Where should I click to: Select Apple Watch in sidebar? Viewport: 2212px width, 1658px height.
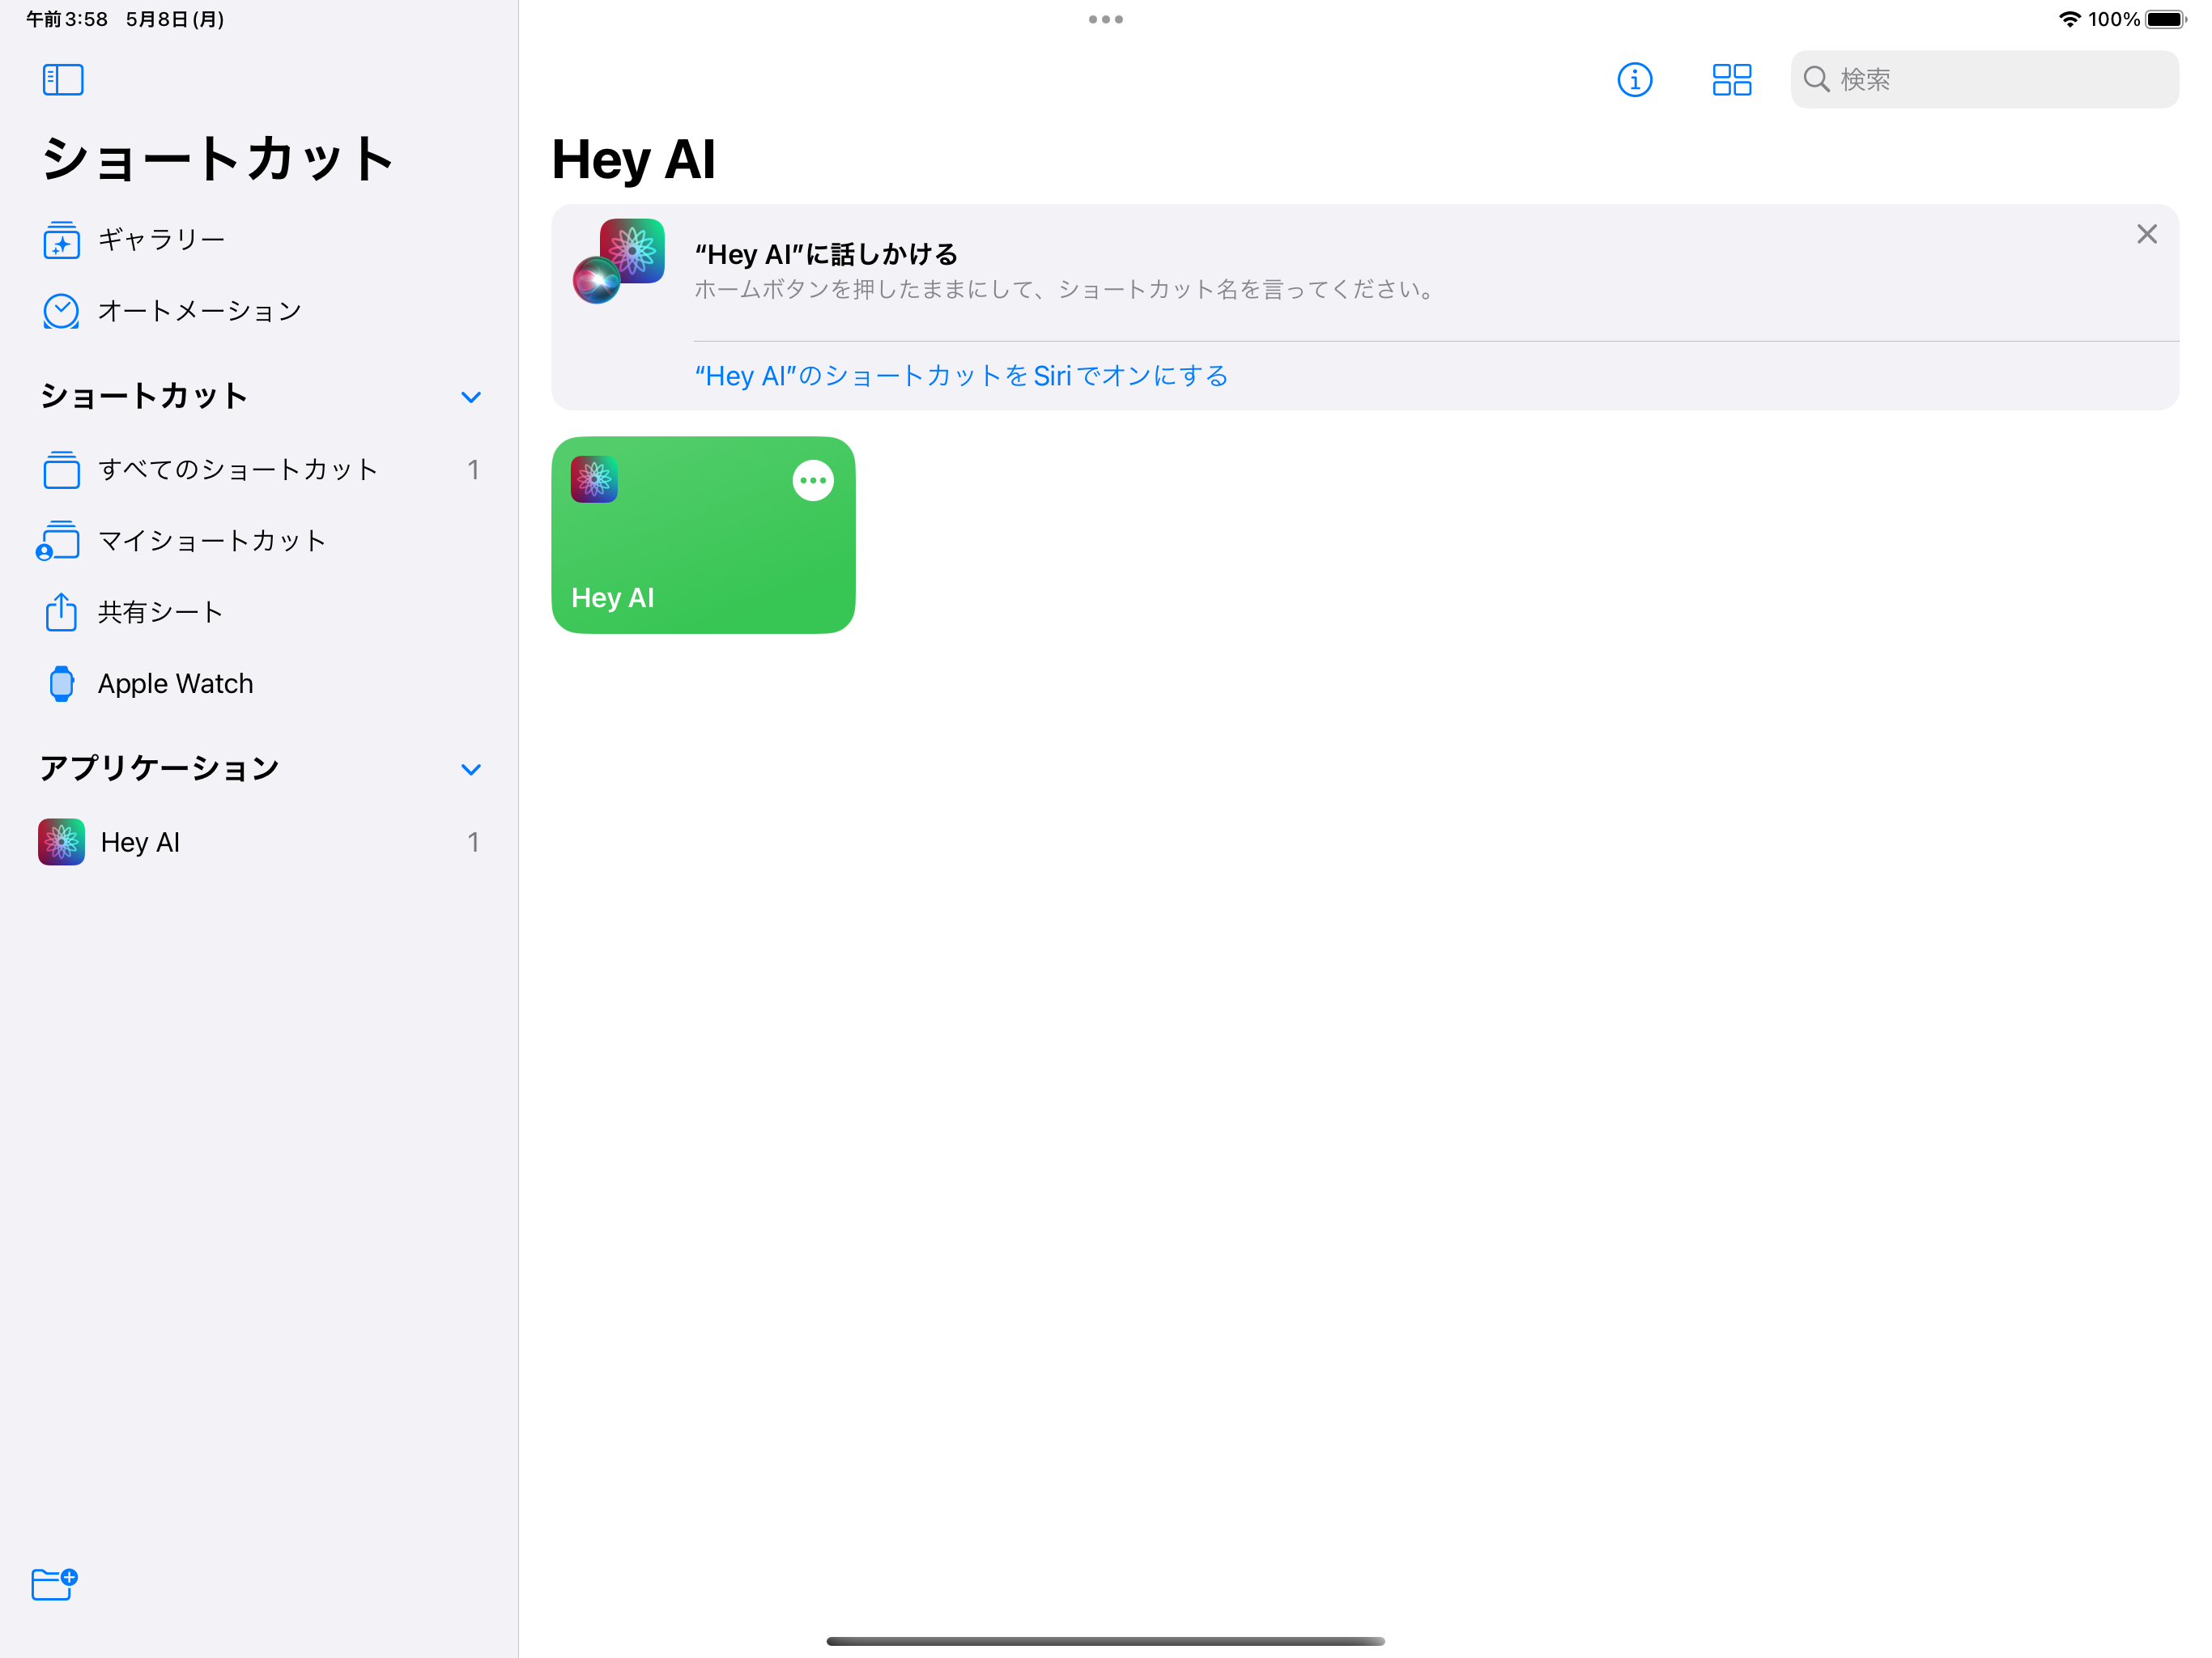click(259, 684)
